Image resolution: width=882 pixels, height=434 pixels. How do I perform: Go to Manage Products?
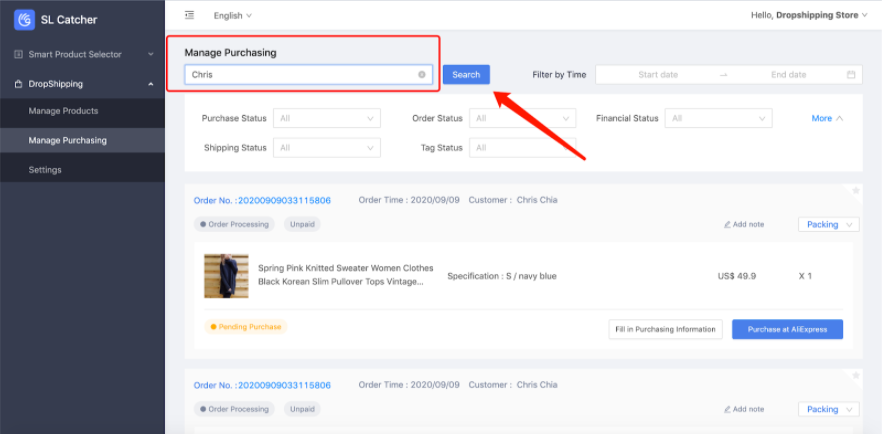[x=64, y=111]
